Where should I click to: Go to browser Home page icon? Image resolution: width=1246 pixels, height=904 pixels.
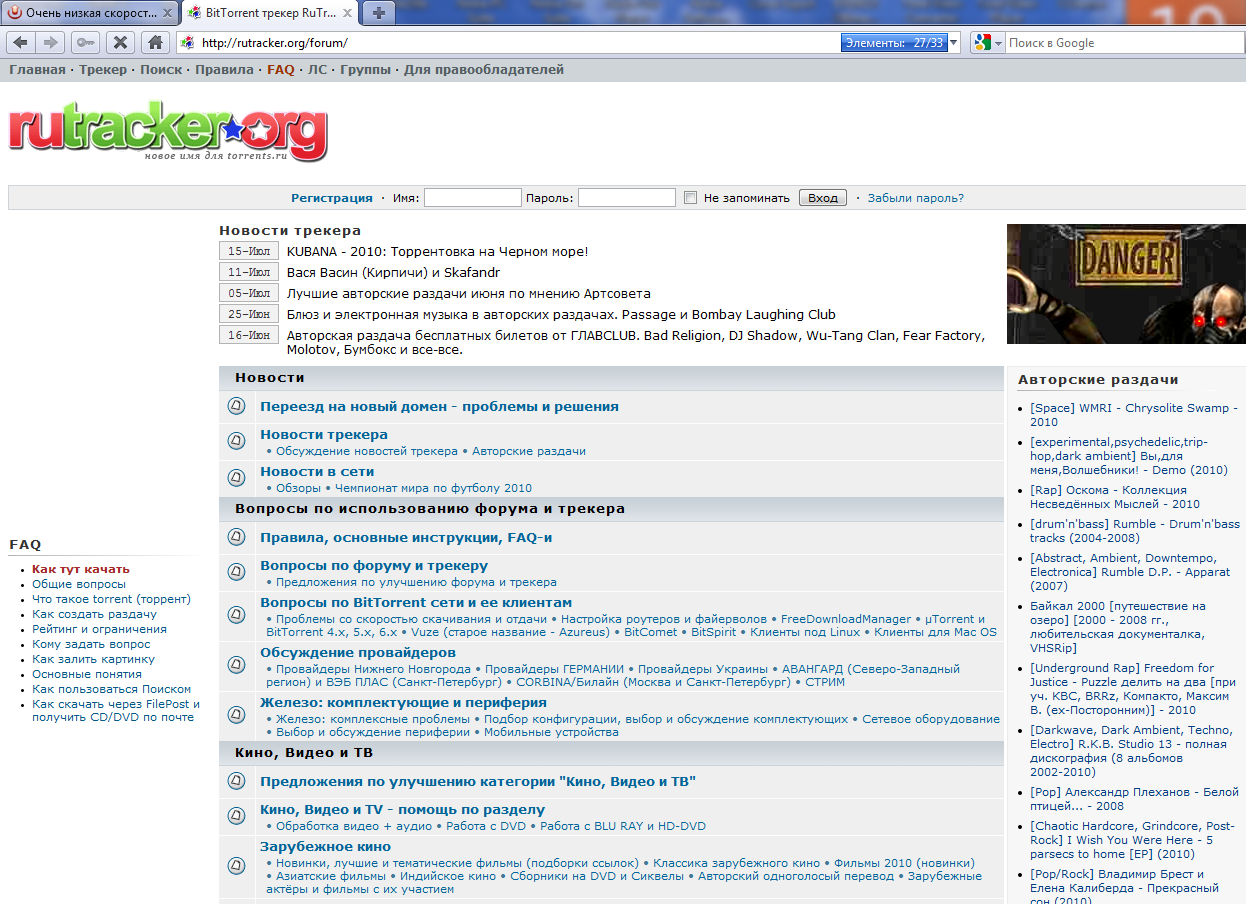(x=154, y=42)
